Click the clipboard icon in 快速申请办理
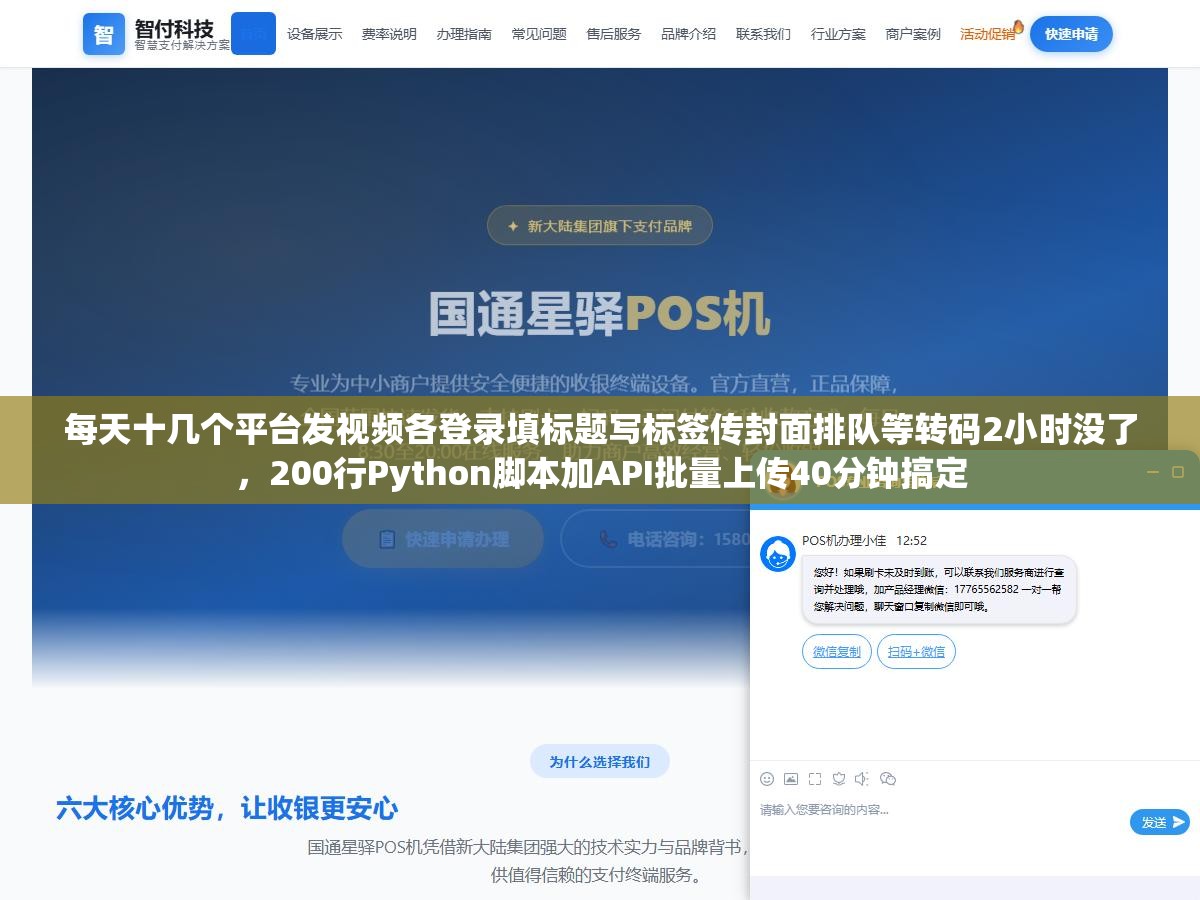Screen dimensions: 1200x900 (x=387, y=539)
